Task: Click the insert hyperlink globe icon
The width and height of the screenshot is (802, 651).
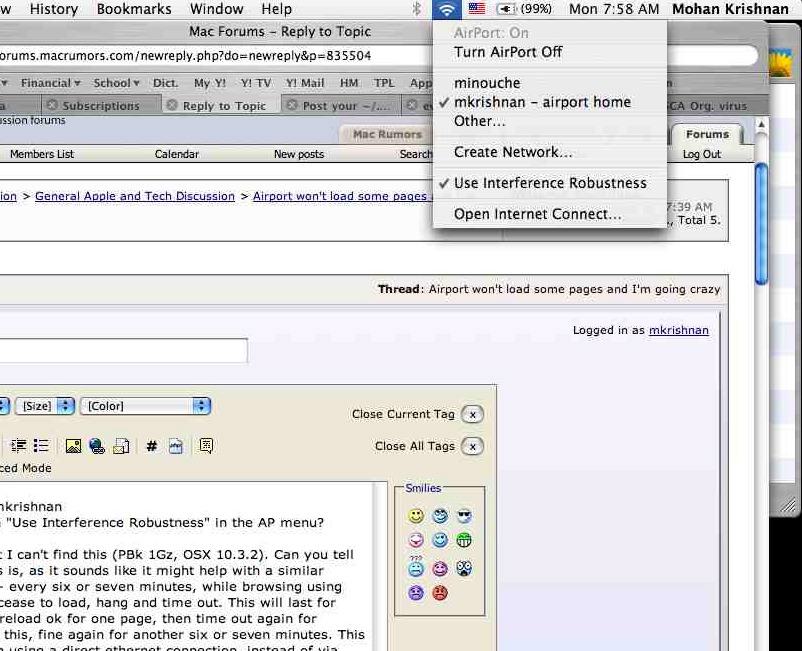Action: pos(97,446)
